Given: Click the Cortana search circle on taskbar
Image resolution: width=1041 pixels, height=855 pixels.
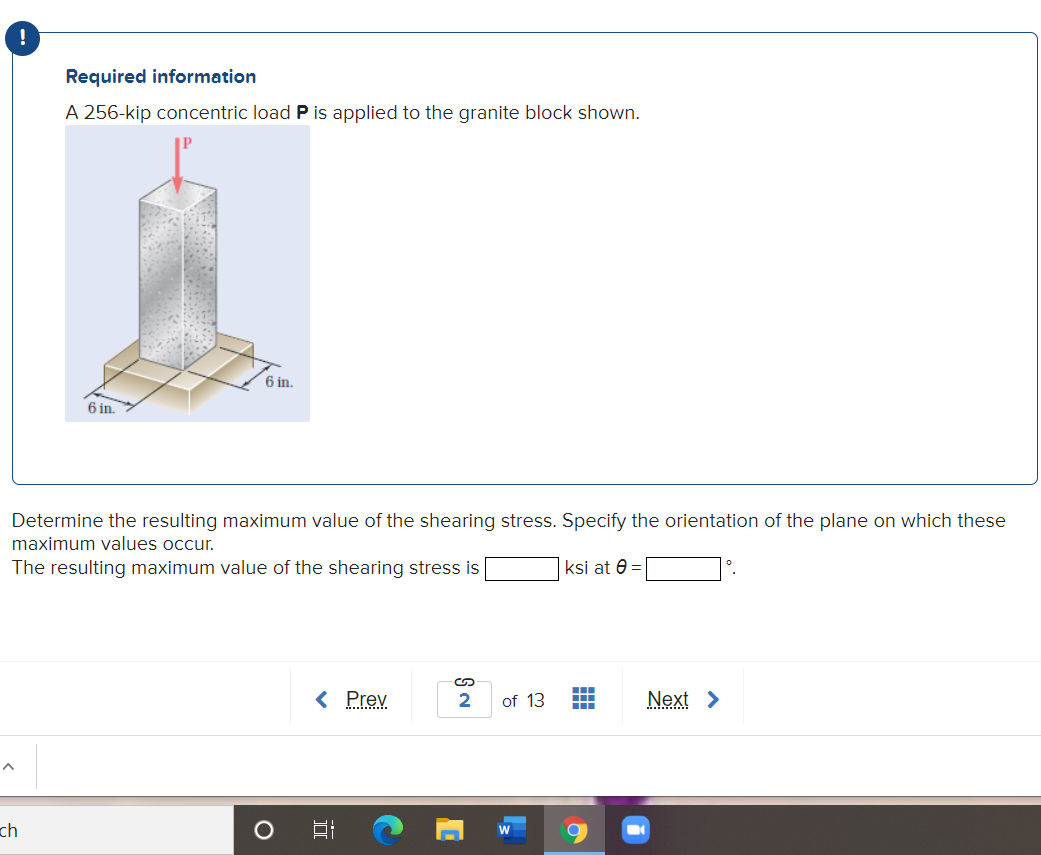Looking at the screenshot, I should (263, 829).
